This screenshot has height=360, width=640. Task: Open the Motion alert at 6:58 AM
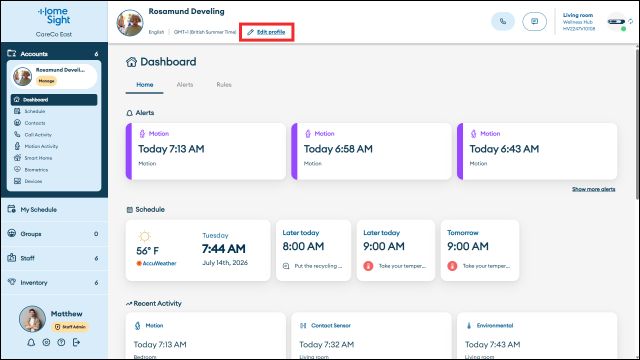[x=371, y=151]
